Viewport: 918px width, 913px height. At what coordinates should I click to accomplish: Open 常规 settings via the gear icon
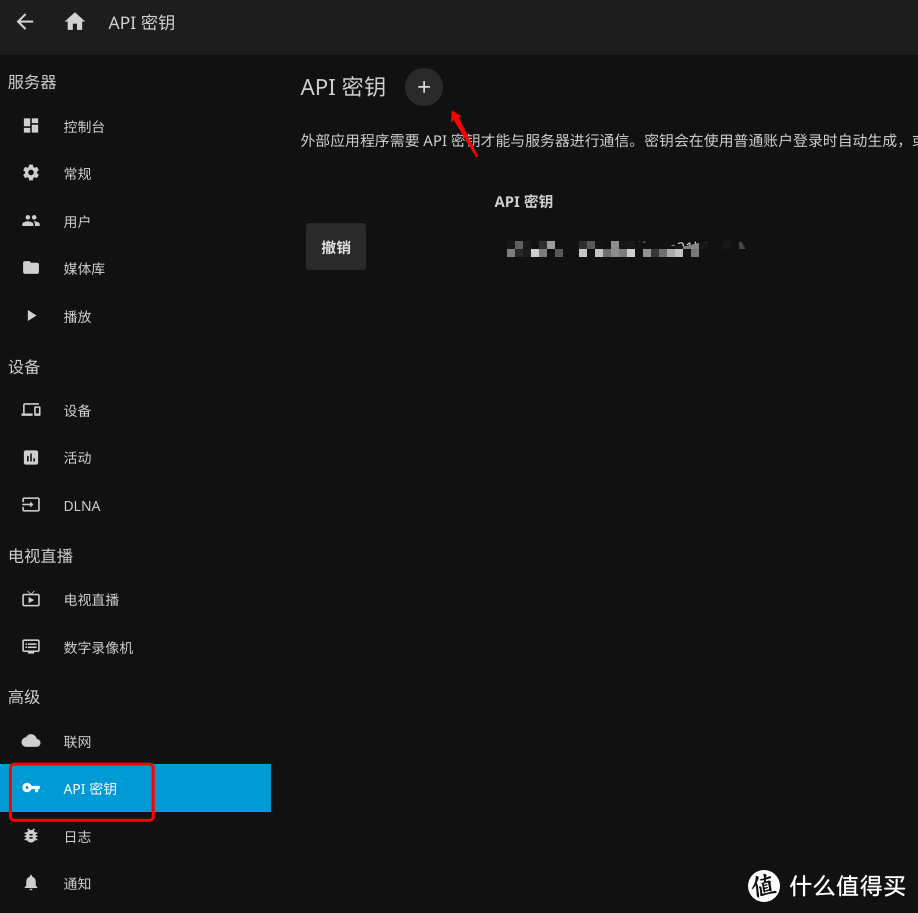31,173
